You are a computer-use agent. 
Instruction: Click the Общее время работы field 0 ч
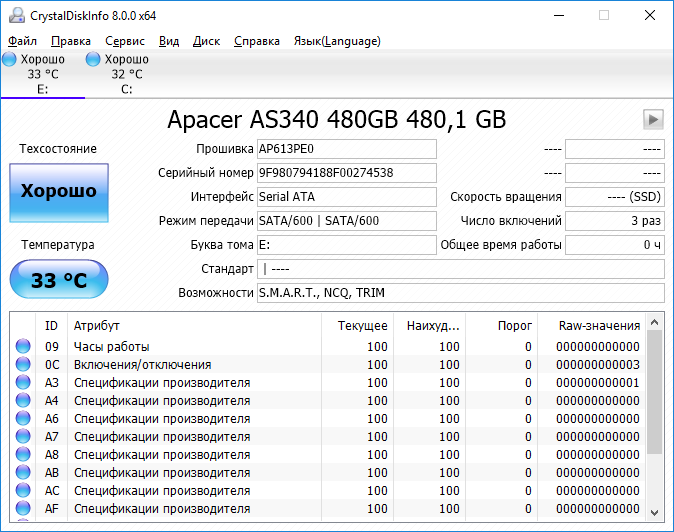615,245
